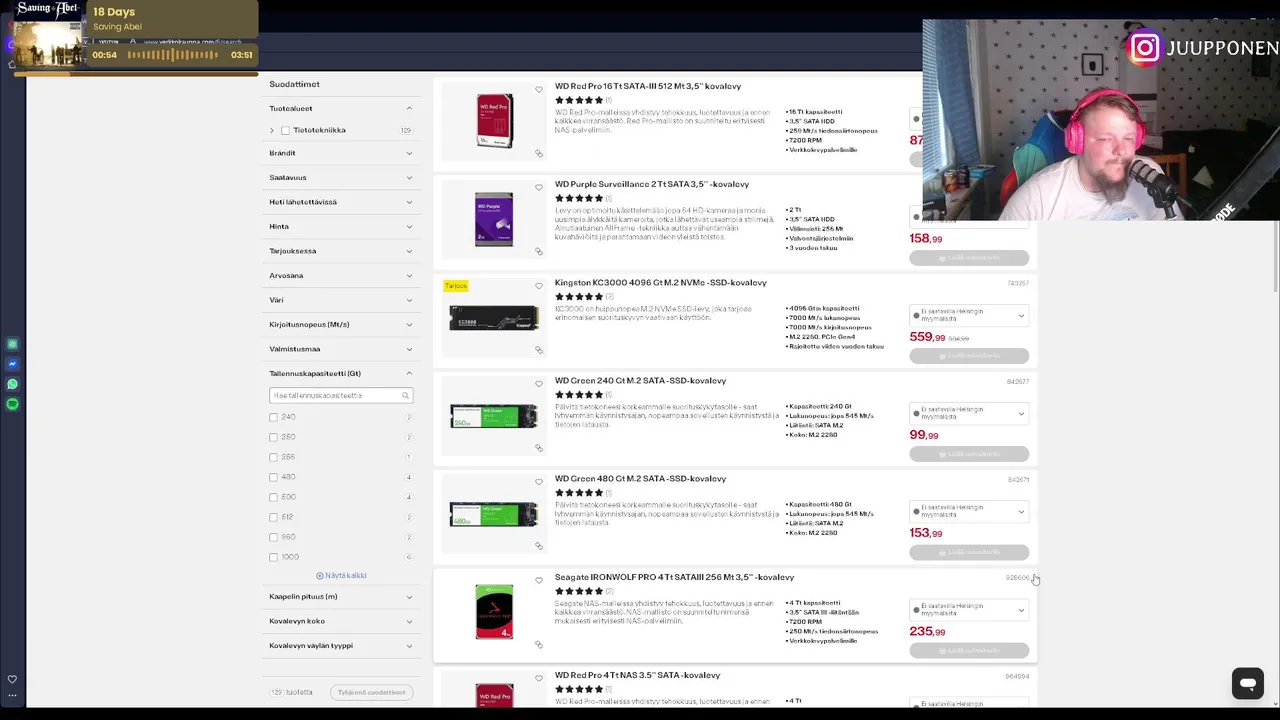Click compare icon for WD Green 480 Gt
This screenshot has height=720, width=1280.
pos(539,545)
